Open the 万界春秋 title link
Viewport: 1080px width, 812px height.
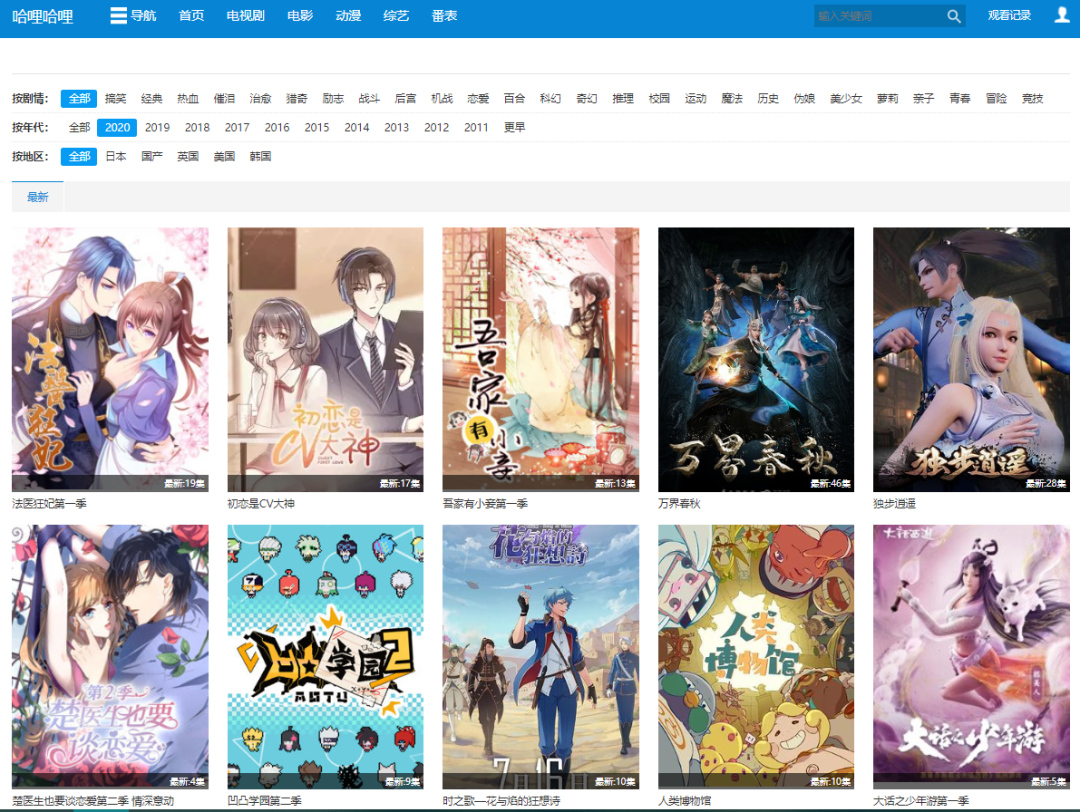pos(679,503)
